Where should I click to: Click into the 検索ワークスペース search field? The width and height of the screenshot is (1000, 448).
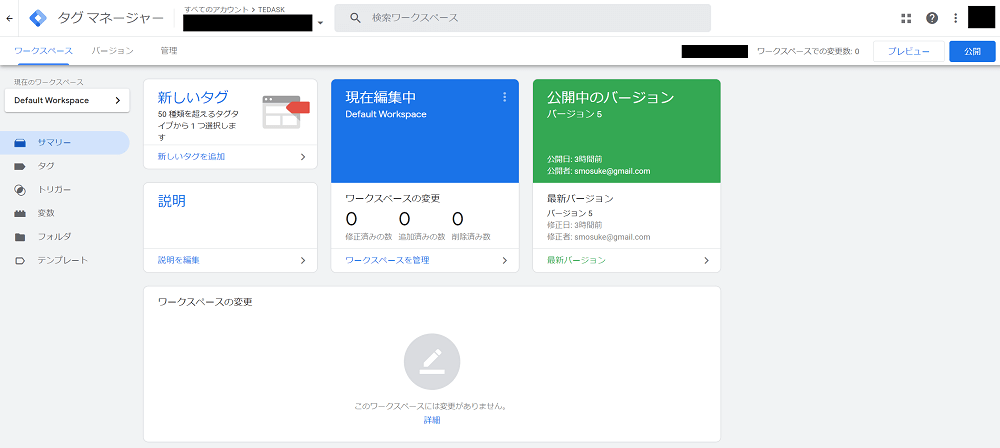tap(530, 18)
